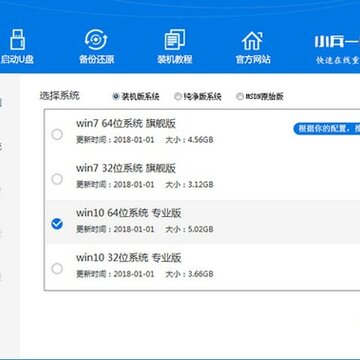Click the 官方网站 menu label
The height and width of the screenshot is (360, 360).
pyautogui.click(x=253, y=60)
